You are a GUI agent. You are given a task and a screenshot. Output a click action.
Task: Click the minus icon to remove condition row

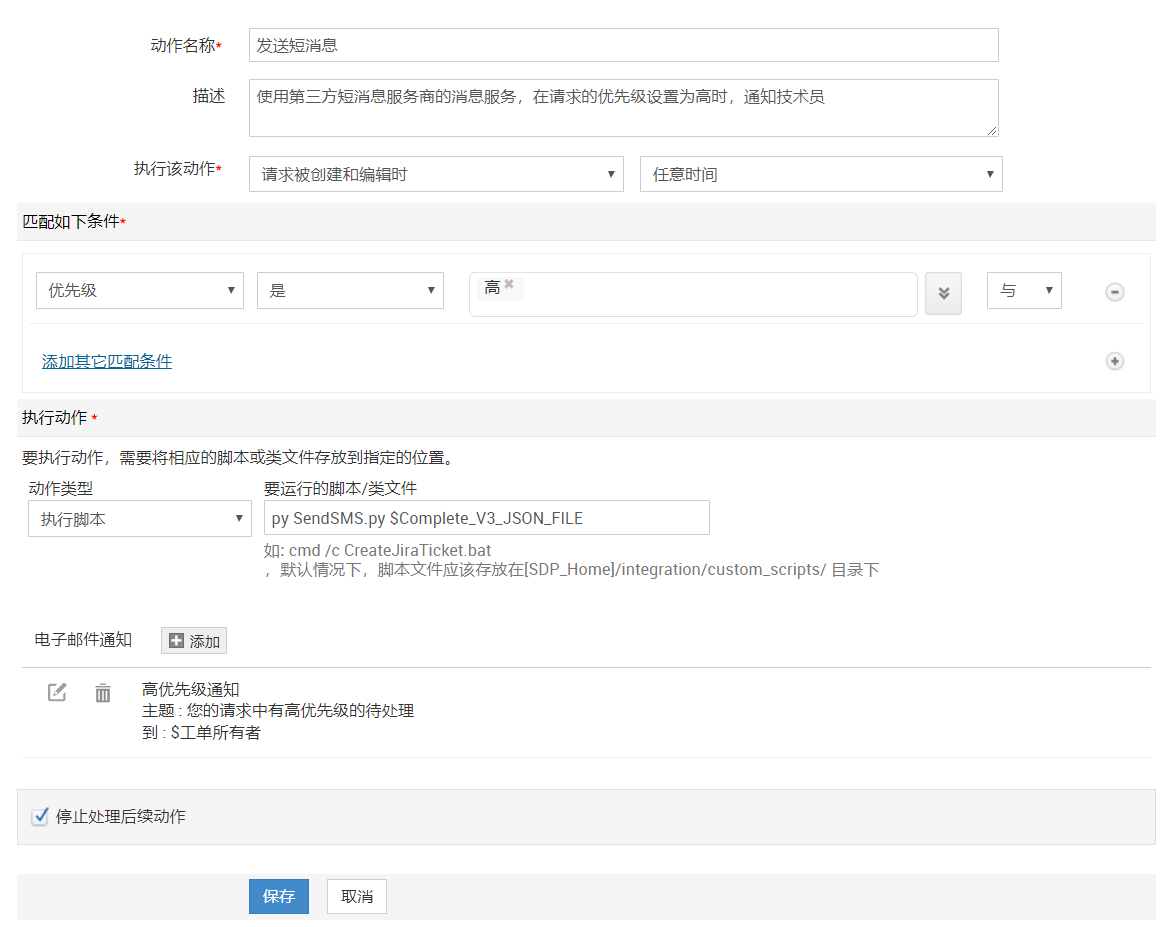coord(1114,292)
